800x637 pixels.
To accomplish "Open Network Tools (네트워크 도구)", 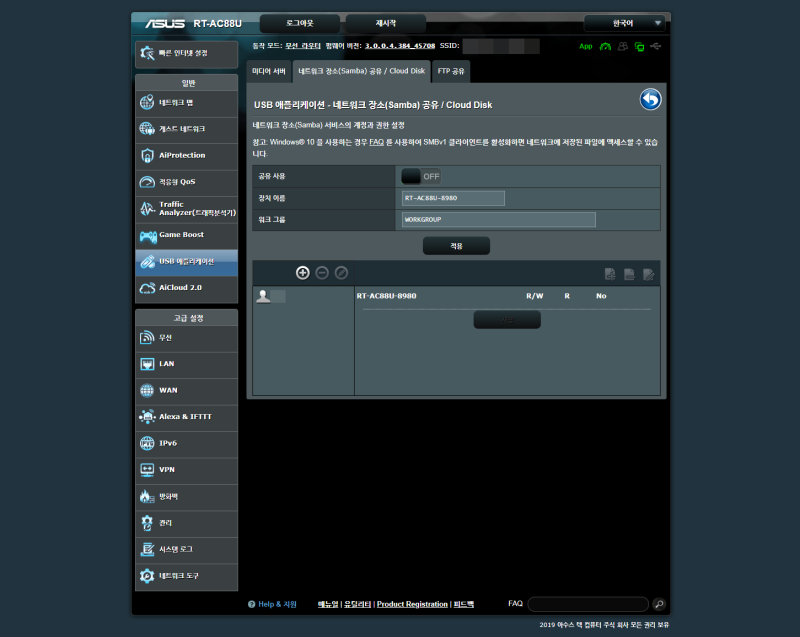I will (x=187, y=576).
